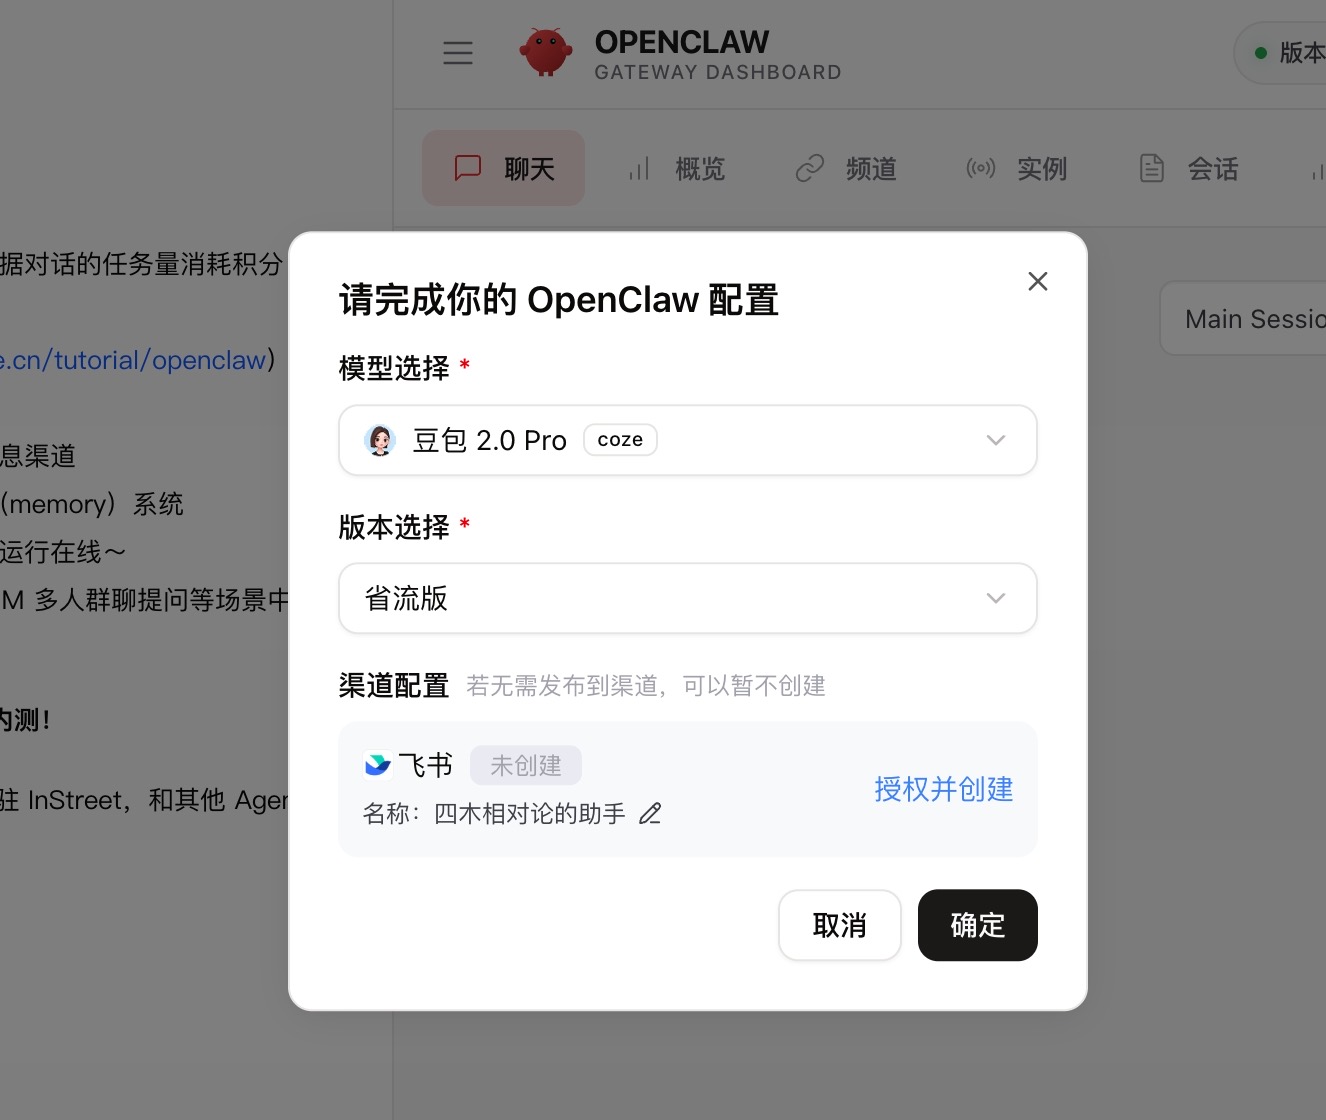Click the 未创建 status badge

point(526,766)
